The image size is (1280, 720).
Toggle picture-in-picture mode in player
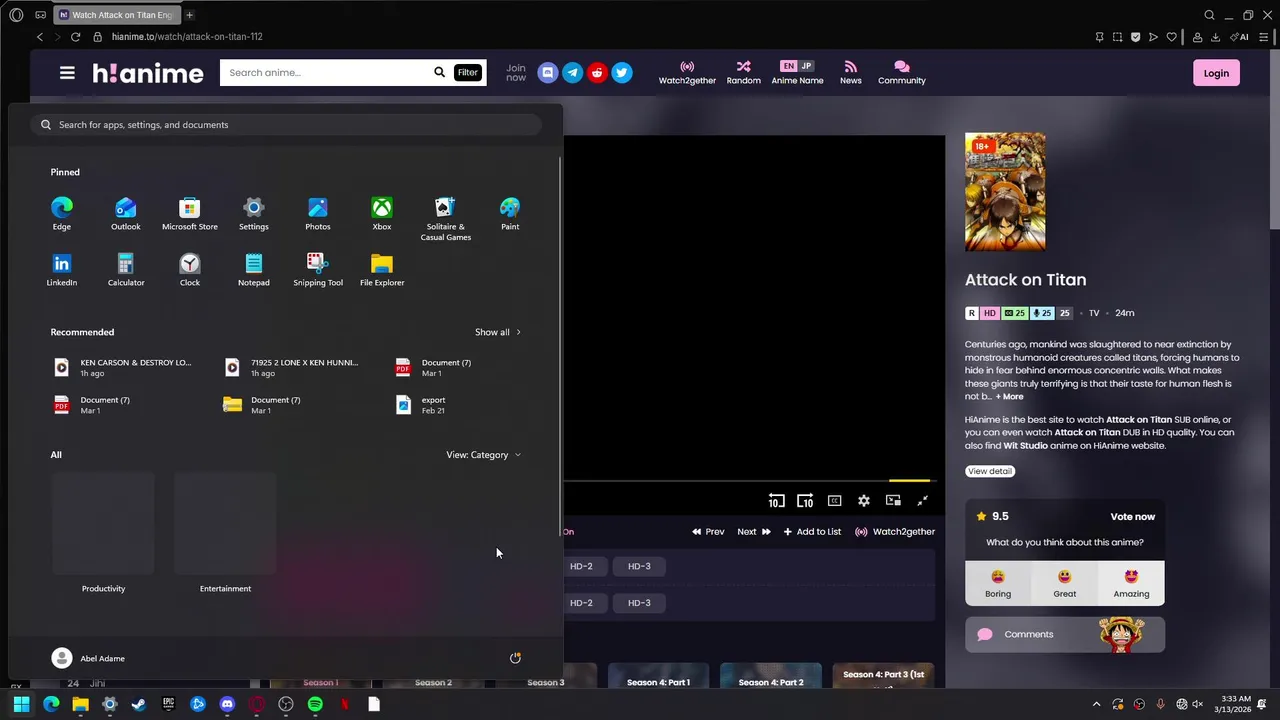point(893,501)
